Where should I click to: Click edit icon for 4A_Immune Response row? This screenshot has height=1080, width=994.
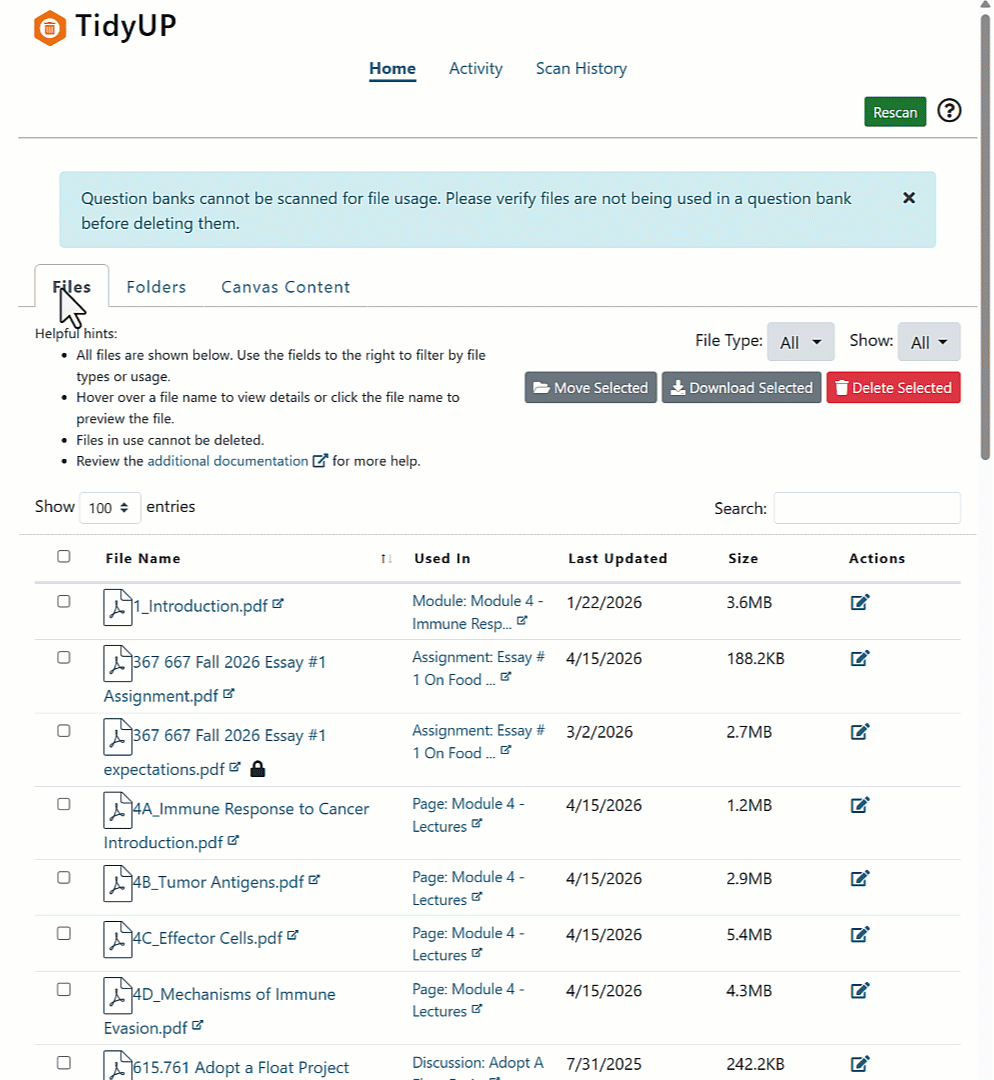click(860, 804)
